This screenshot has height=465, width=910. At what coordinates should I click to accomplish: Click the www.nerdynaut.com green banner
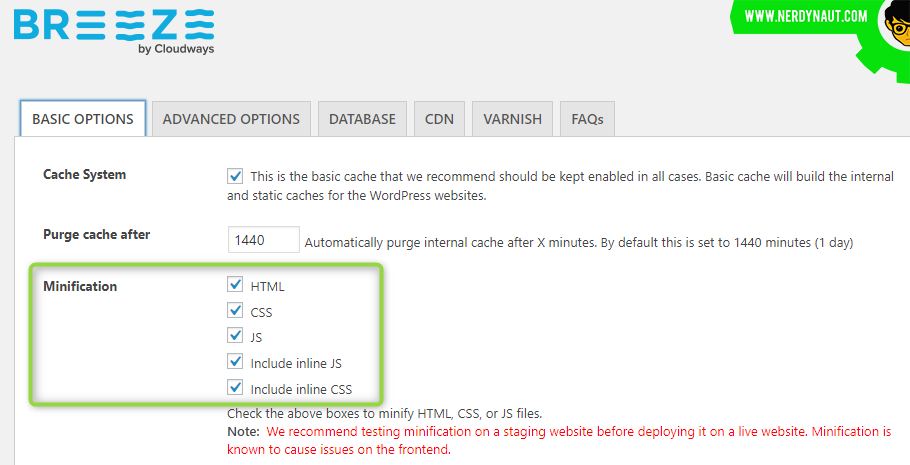(x=806, y=16)
